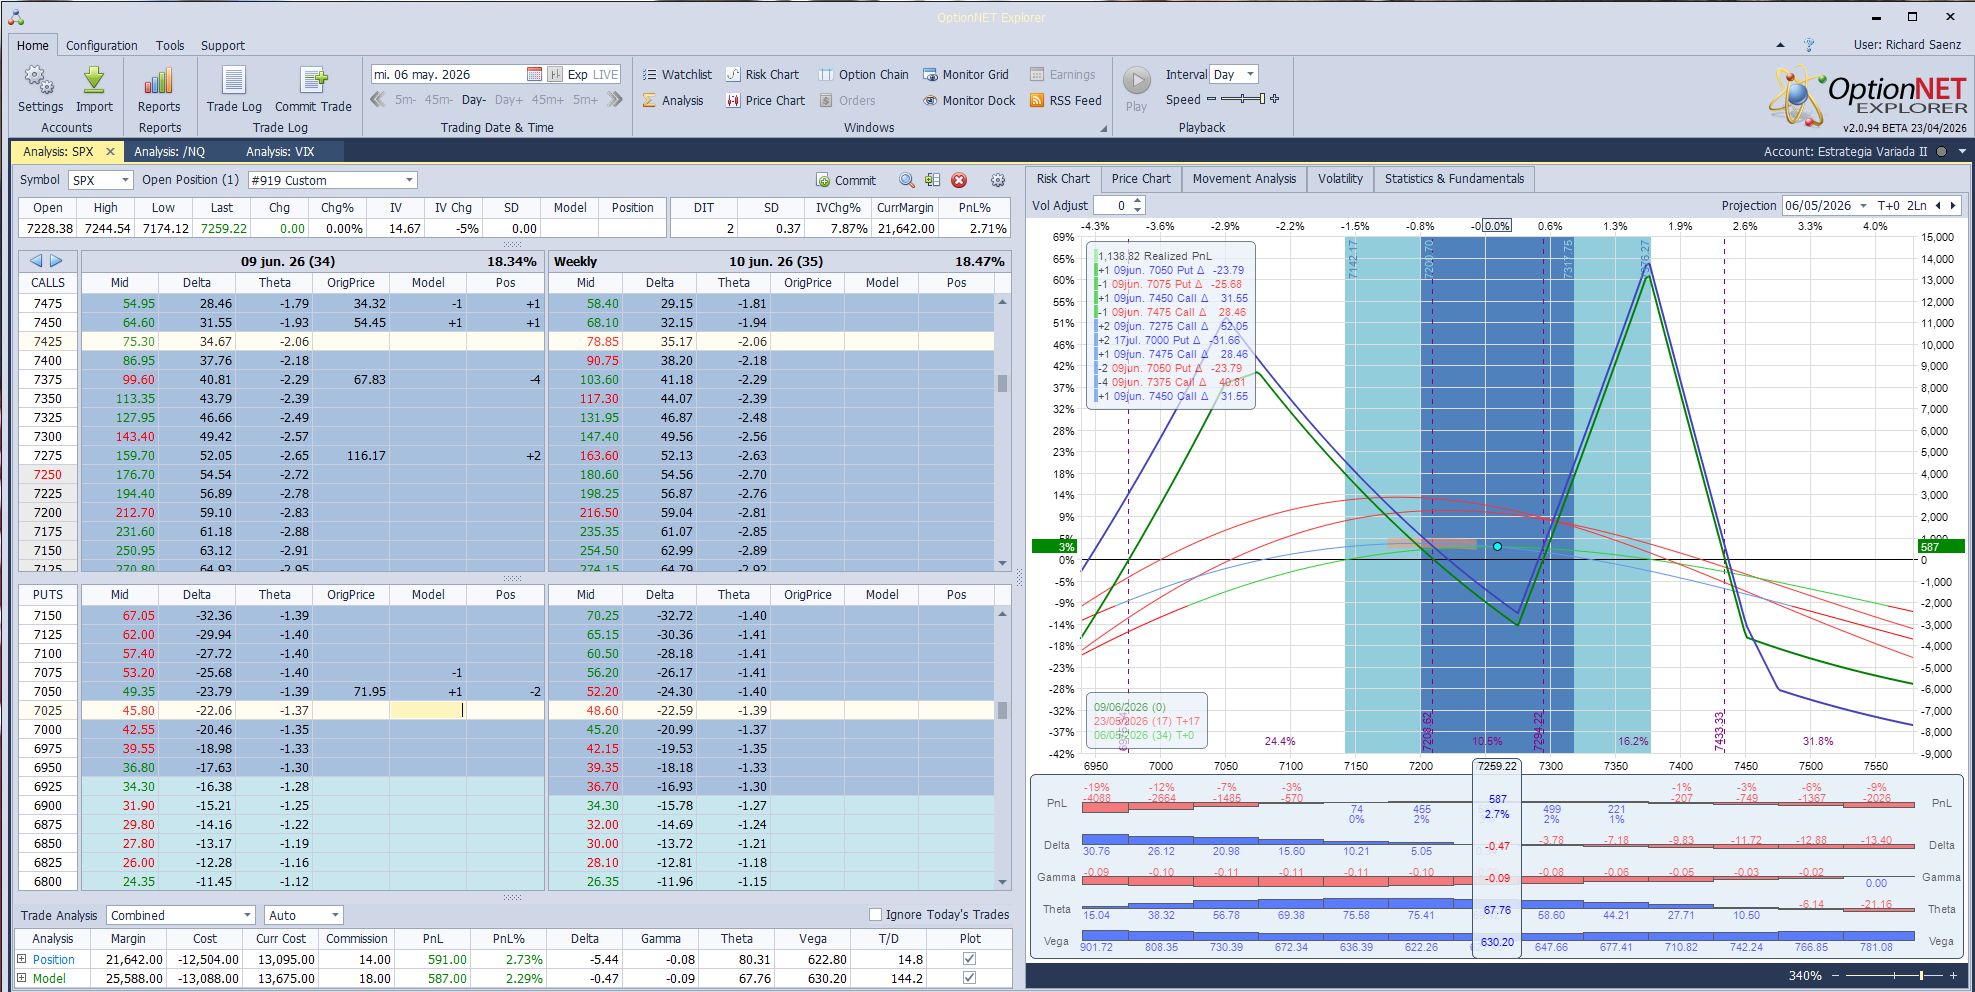Viewport: 1975px width, 992px height.
Task: Open the Symbol SPX dropdown
Action: click(125, 180)
